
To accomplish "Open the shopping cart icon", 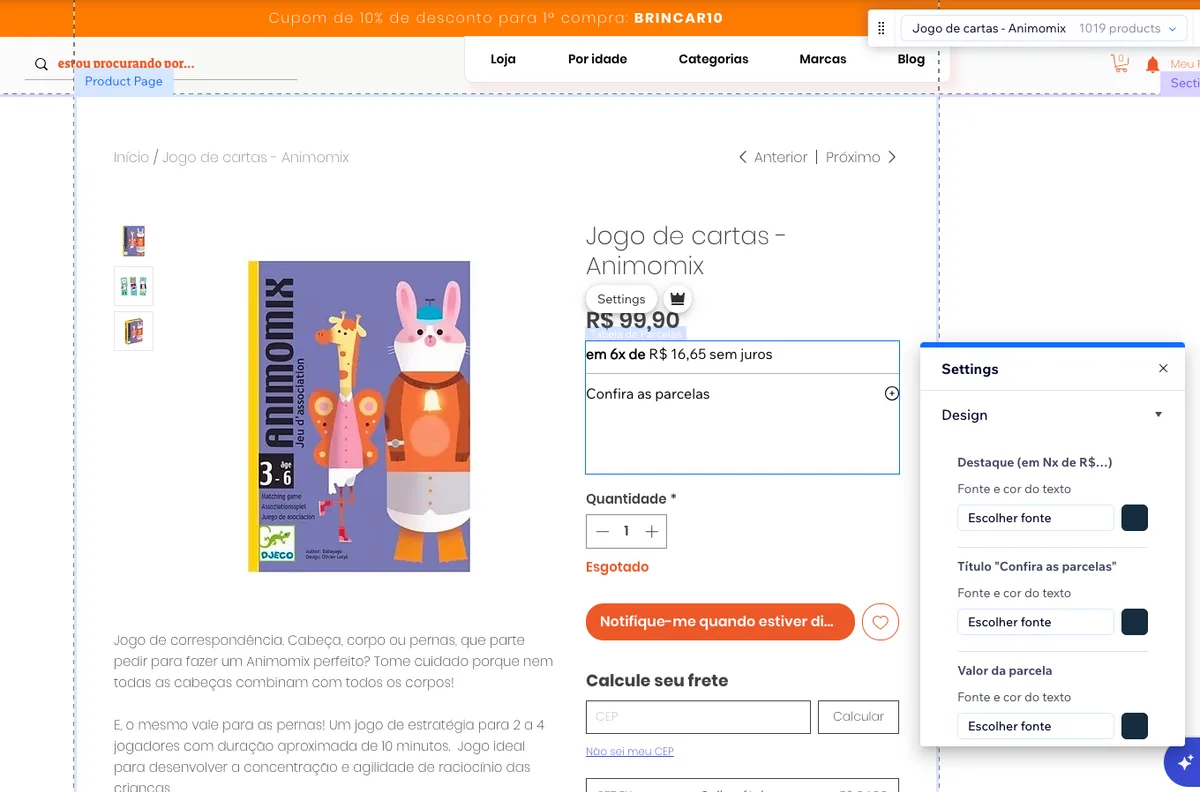I will click(x=1120, y=64).
